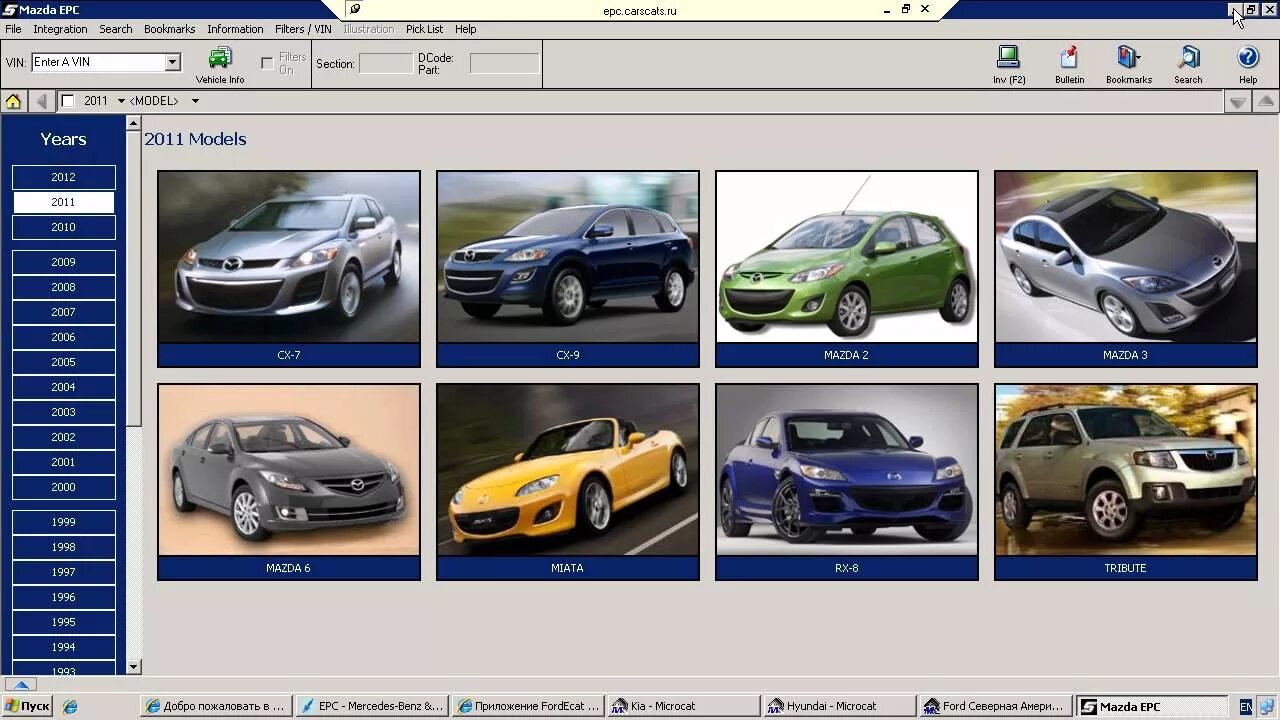Open Internet Explorer quick launch icon
Viewport: 1280px width, 720px height.
(70, 706)
